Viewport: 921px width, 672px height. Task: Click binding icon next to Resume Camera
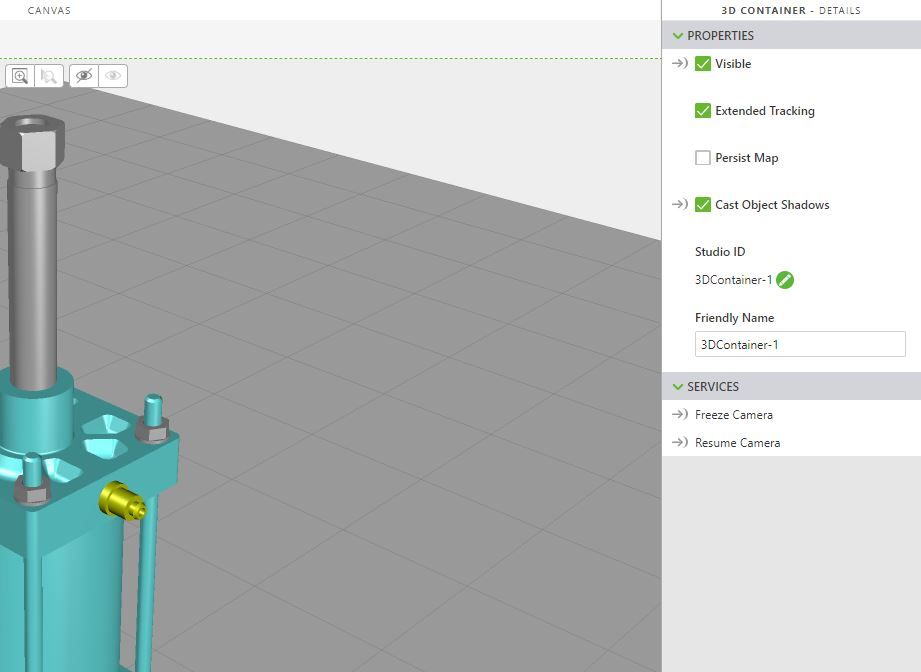point(680,443)
